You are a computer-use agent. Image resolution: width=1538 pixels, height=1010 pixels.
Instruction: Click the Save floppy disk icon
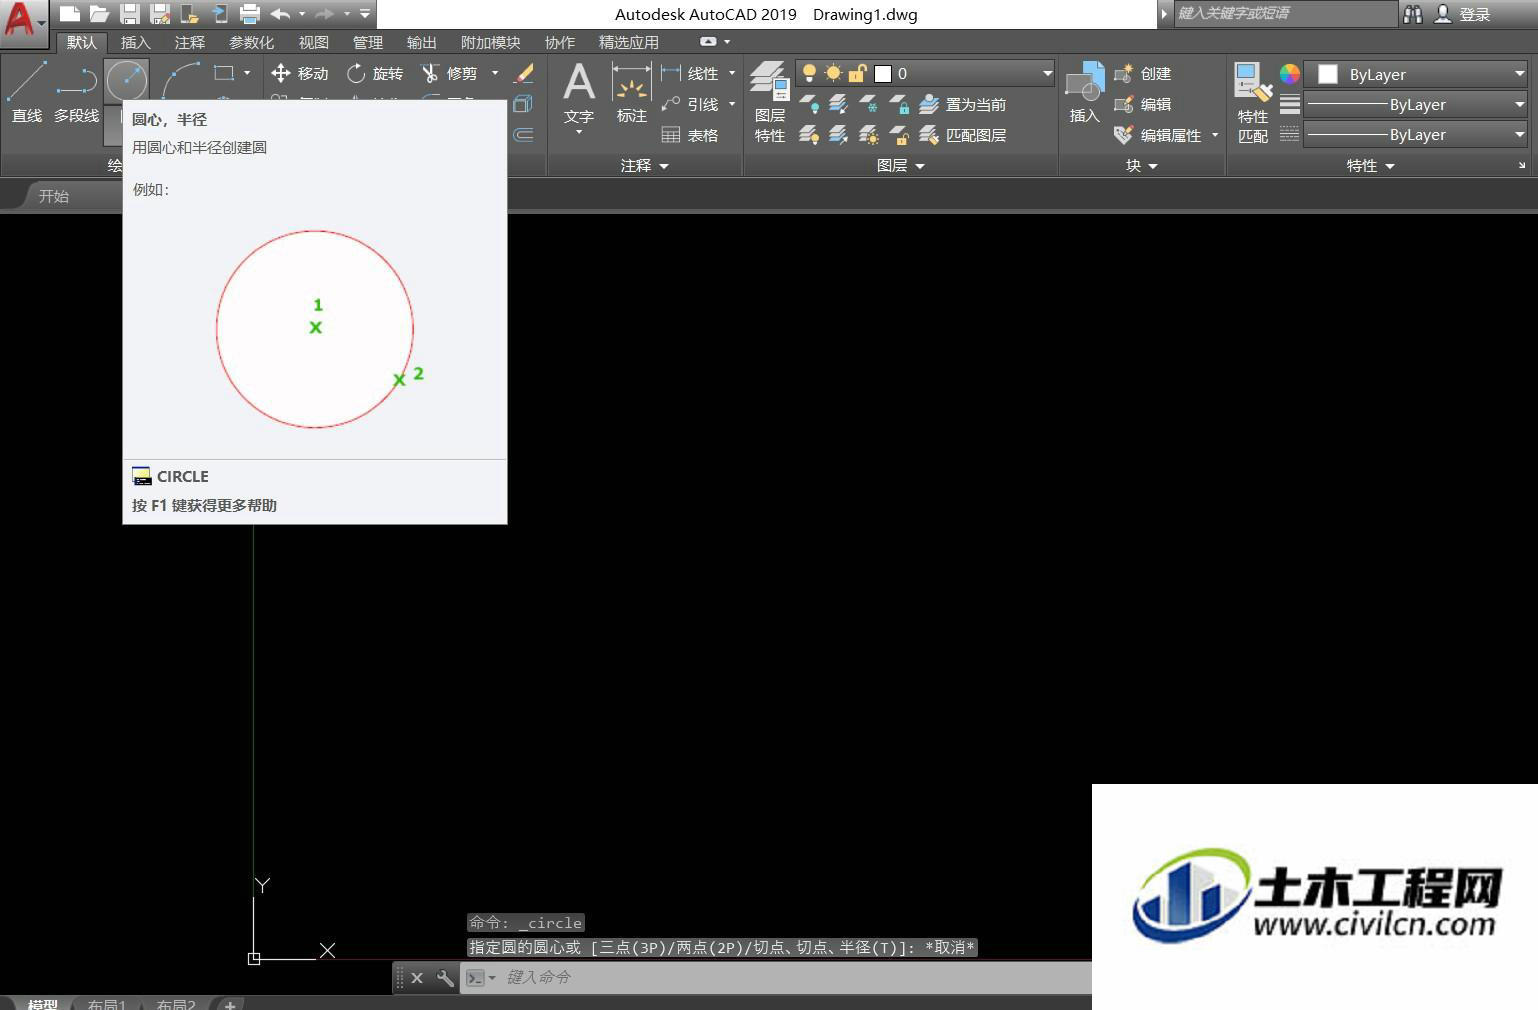[x=129, y=14]
